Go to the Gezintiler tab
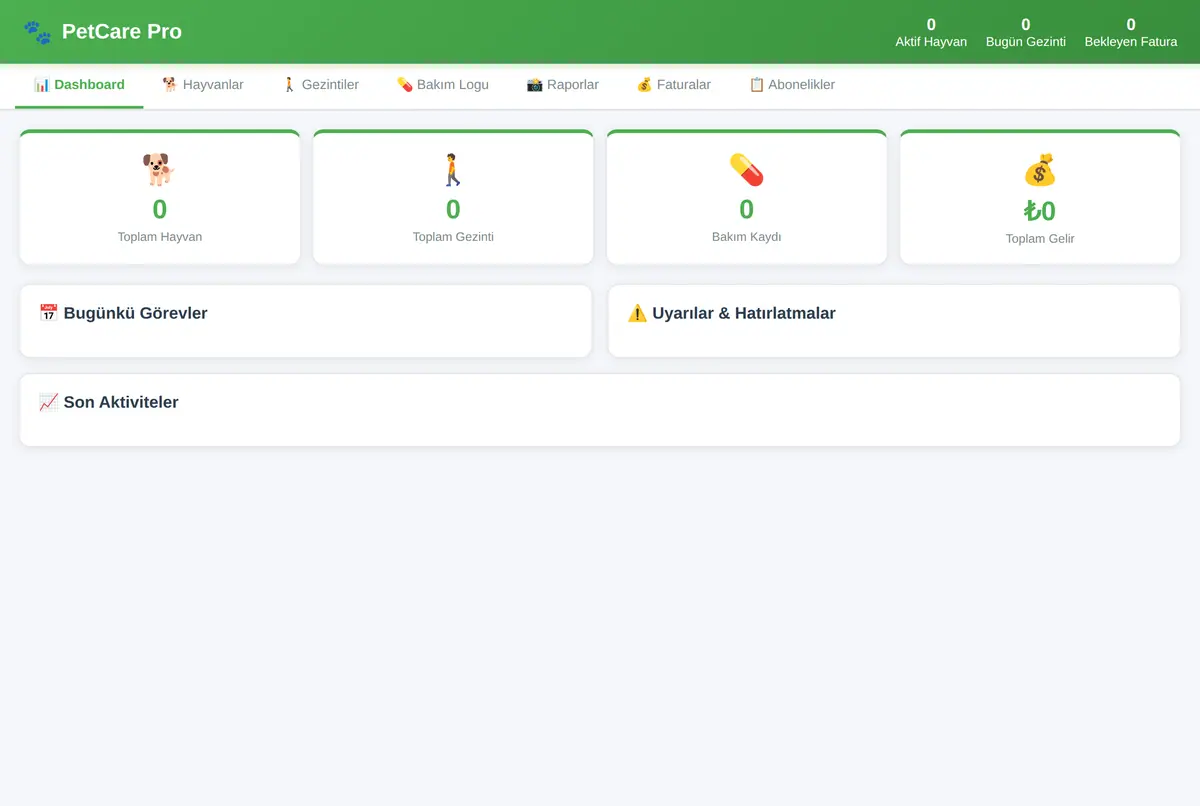Viewport: 1200px width, 806px height. coord(320,85)
